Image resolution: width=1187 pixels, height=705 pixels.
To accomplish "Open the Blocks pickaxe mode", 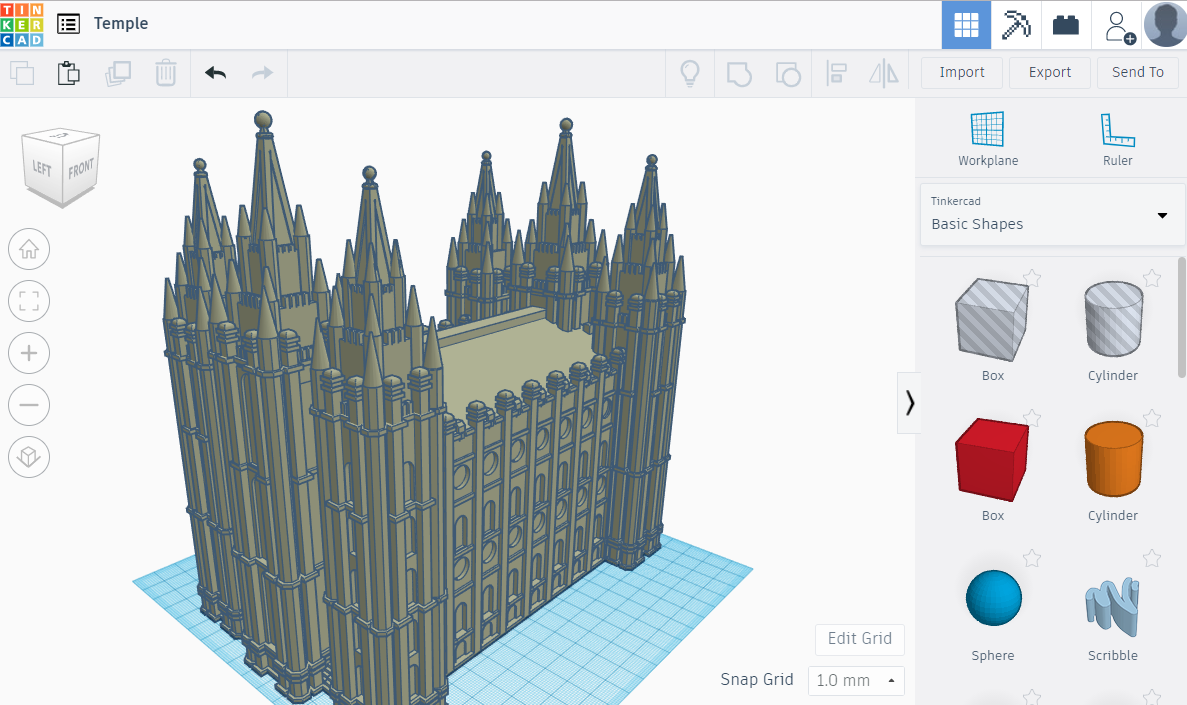I will click(x=1016, y=25).
